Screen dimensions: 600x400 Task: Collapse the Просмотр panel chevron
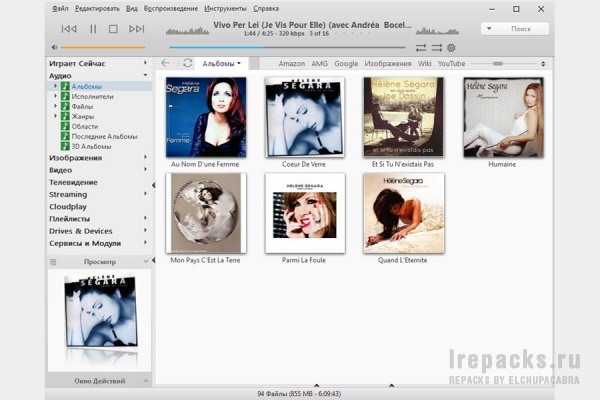click(146, 261)
